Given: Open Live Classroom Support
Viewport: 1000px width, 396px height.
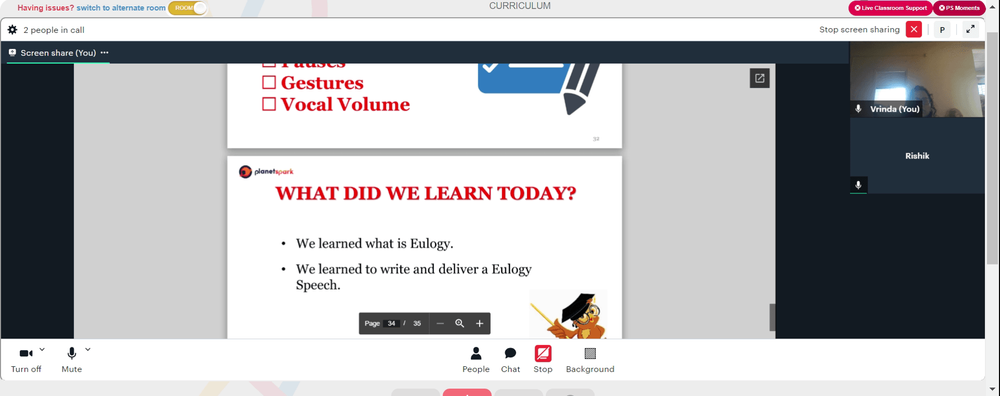Looking at the screenshot, I should tap(890, 8).
